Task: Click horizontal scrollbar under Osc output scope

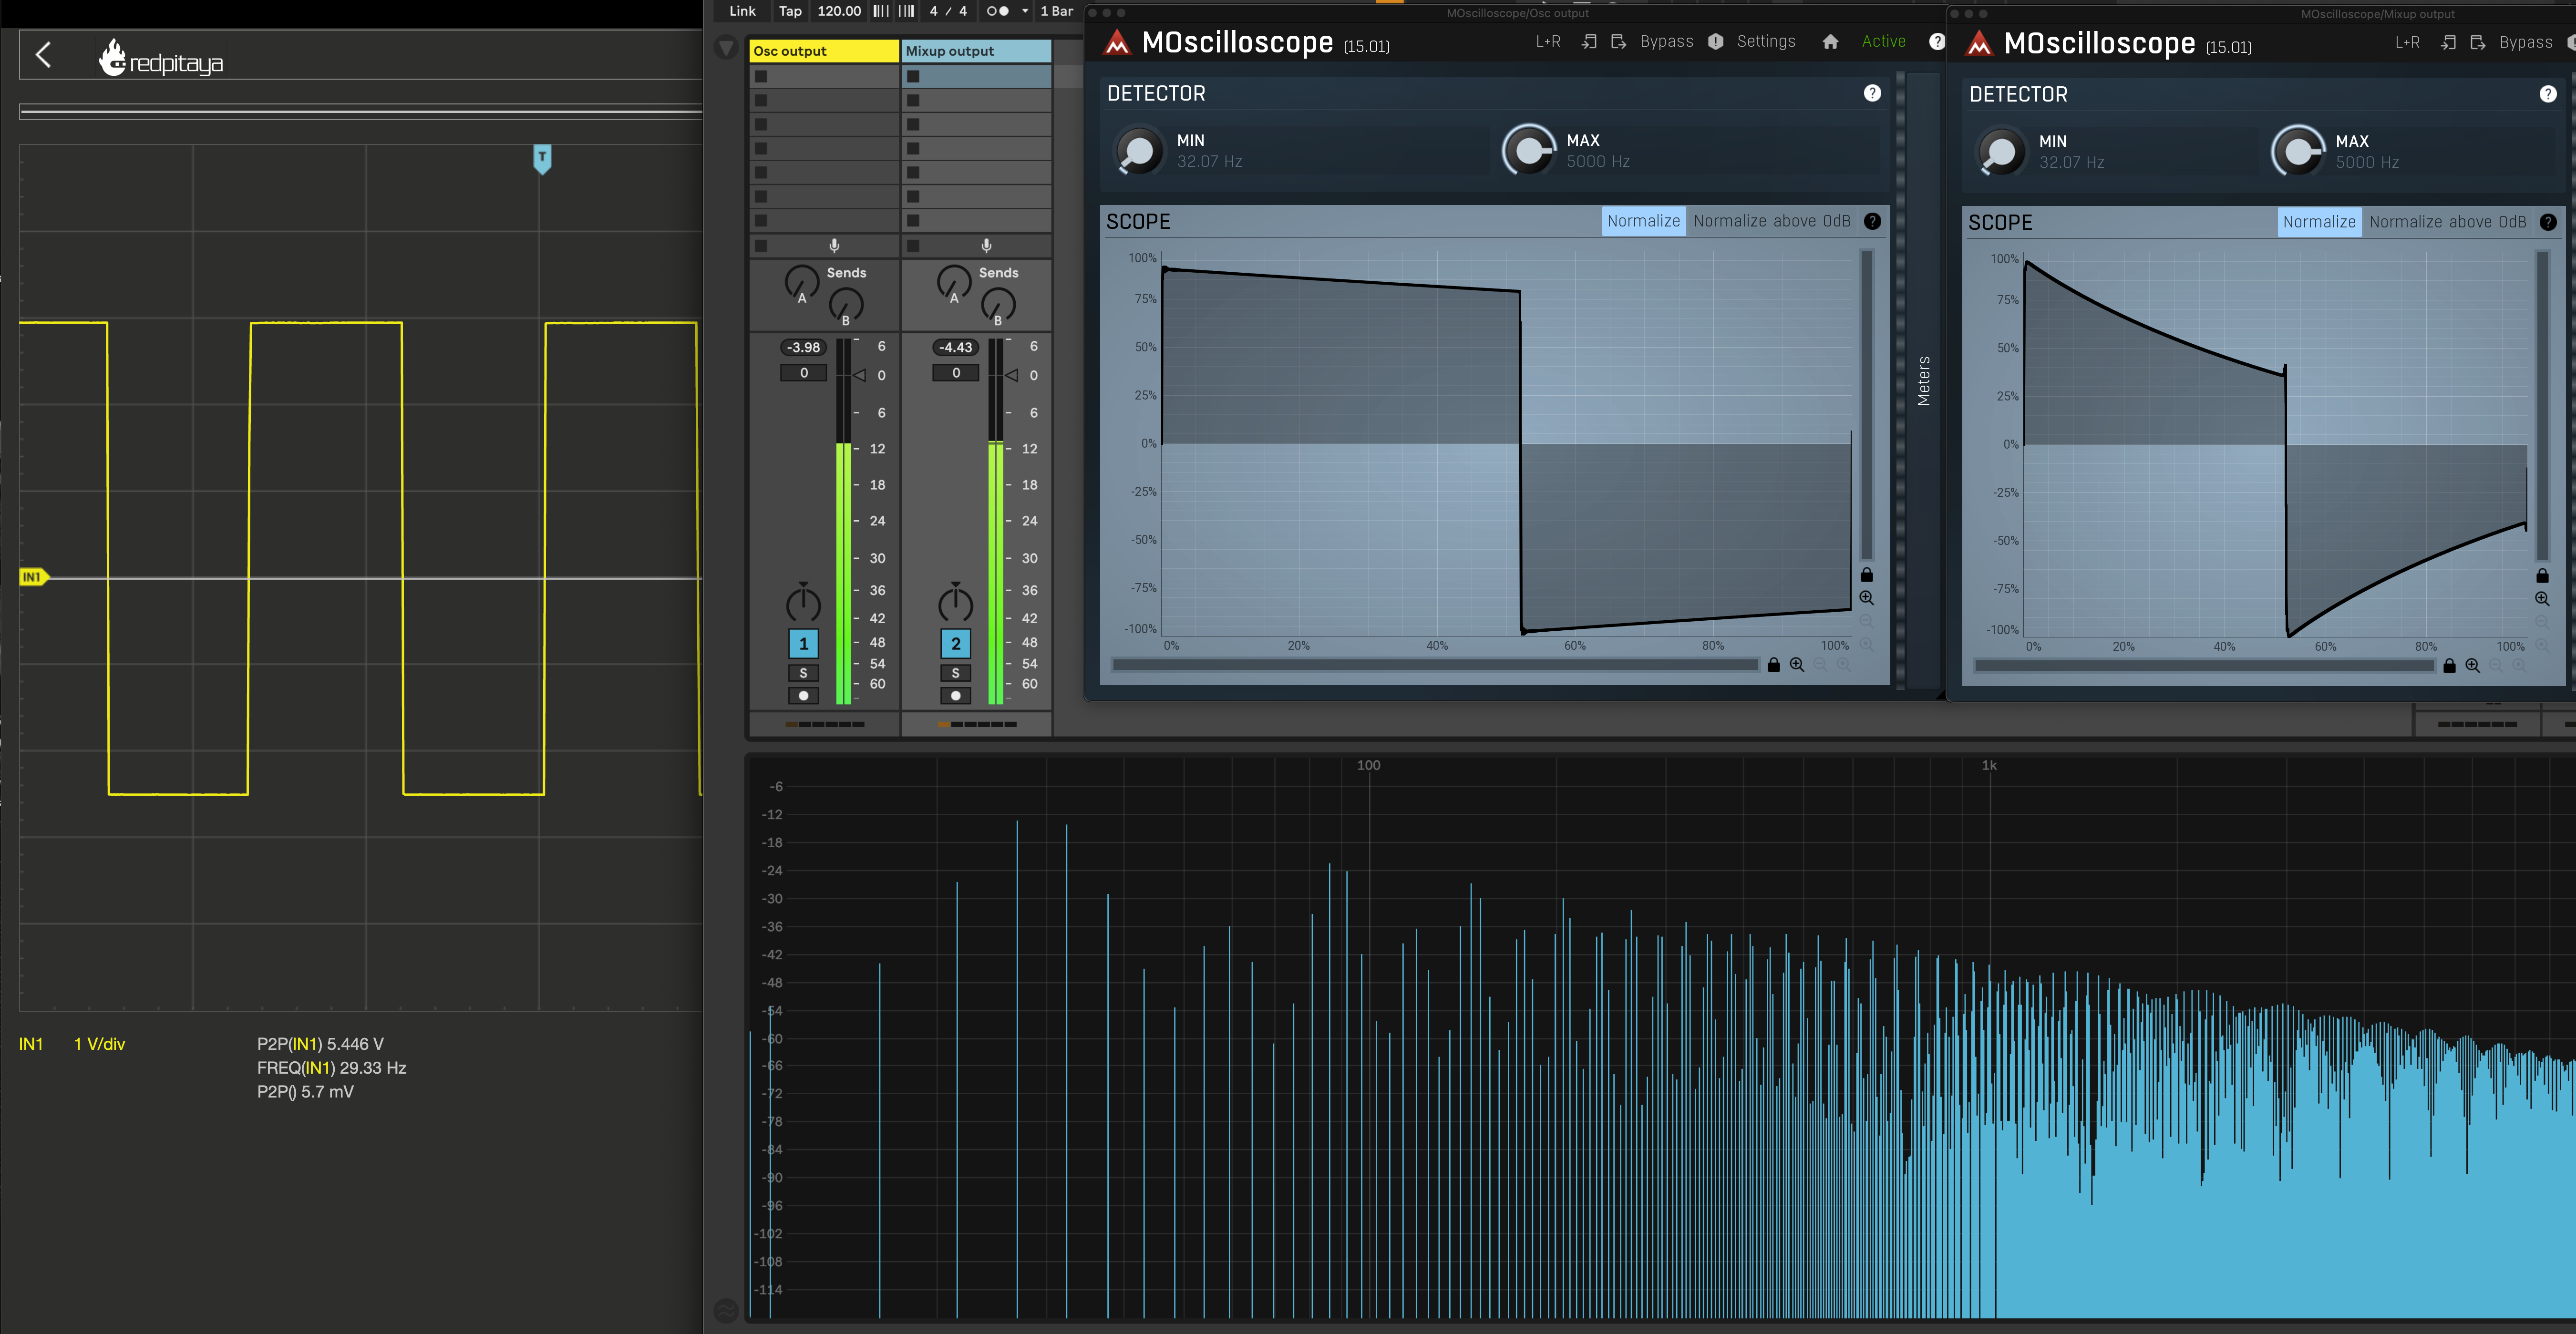Action: [1435, 665]
